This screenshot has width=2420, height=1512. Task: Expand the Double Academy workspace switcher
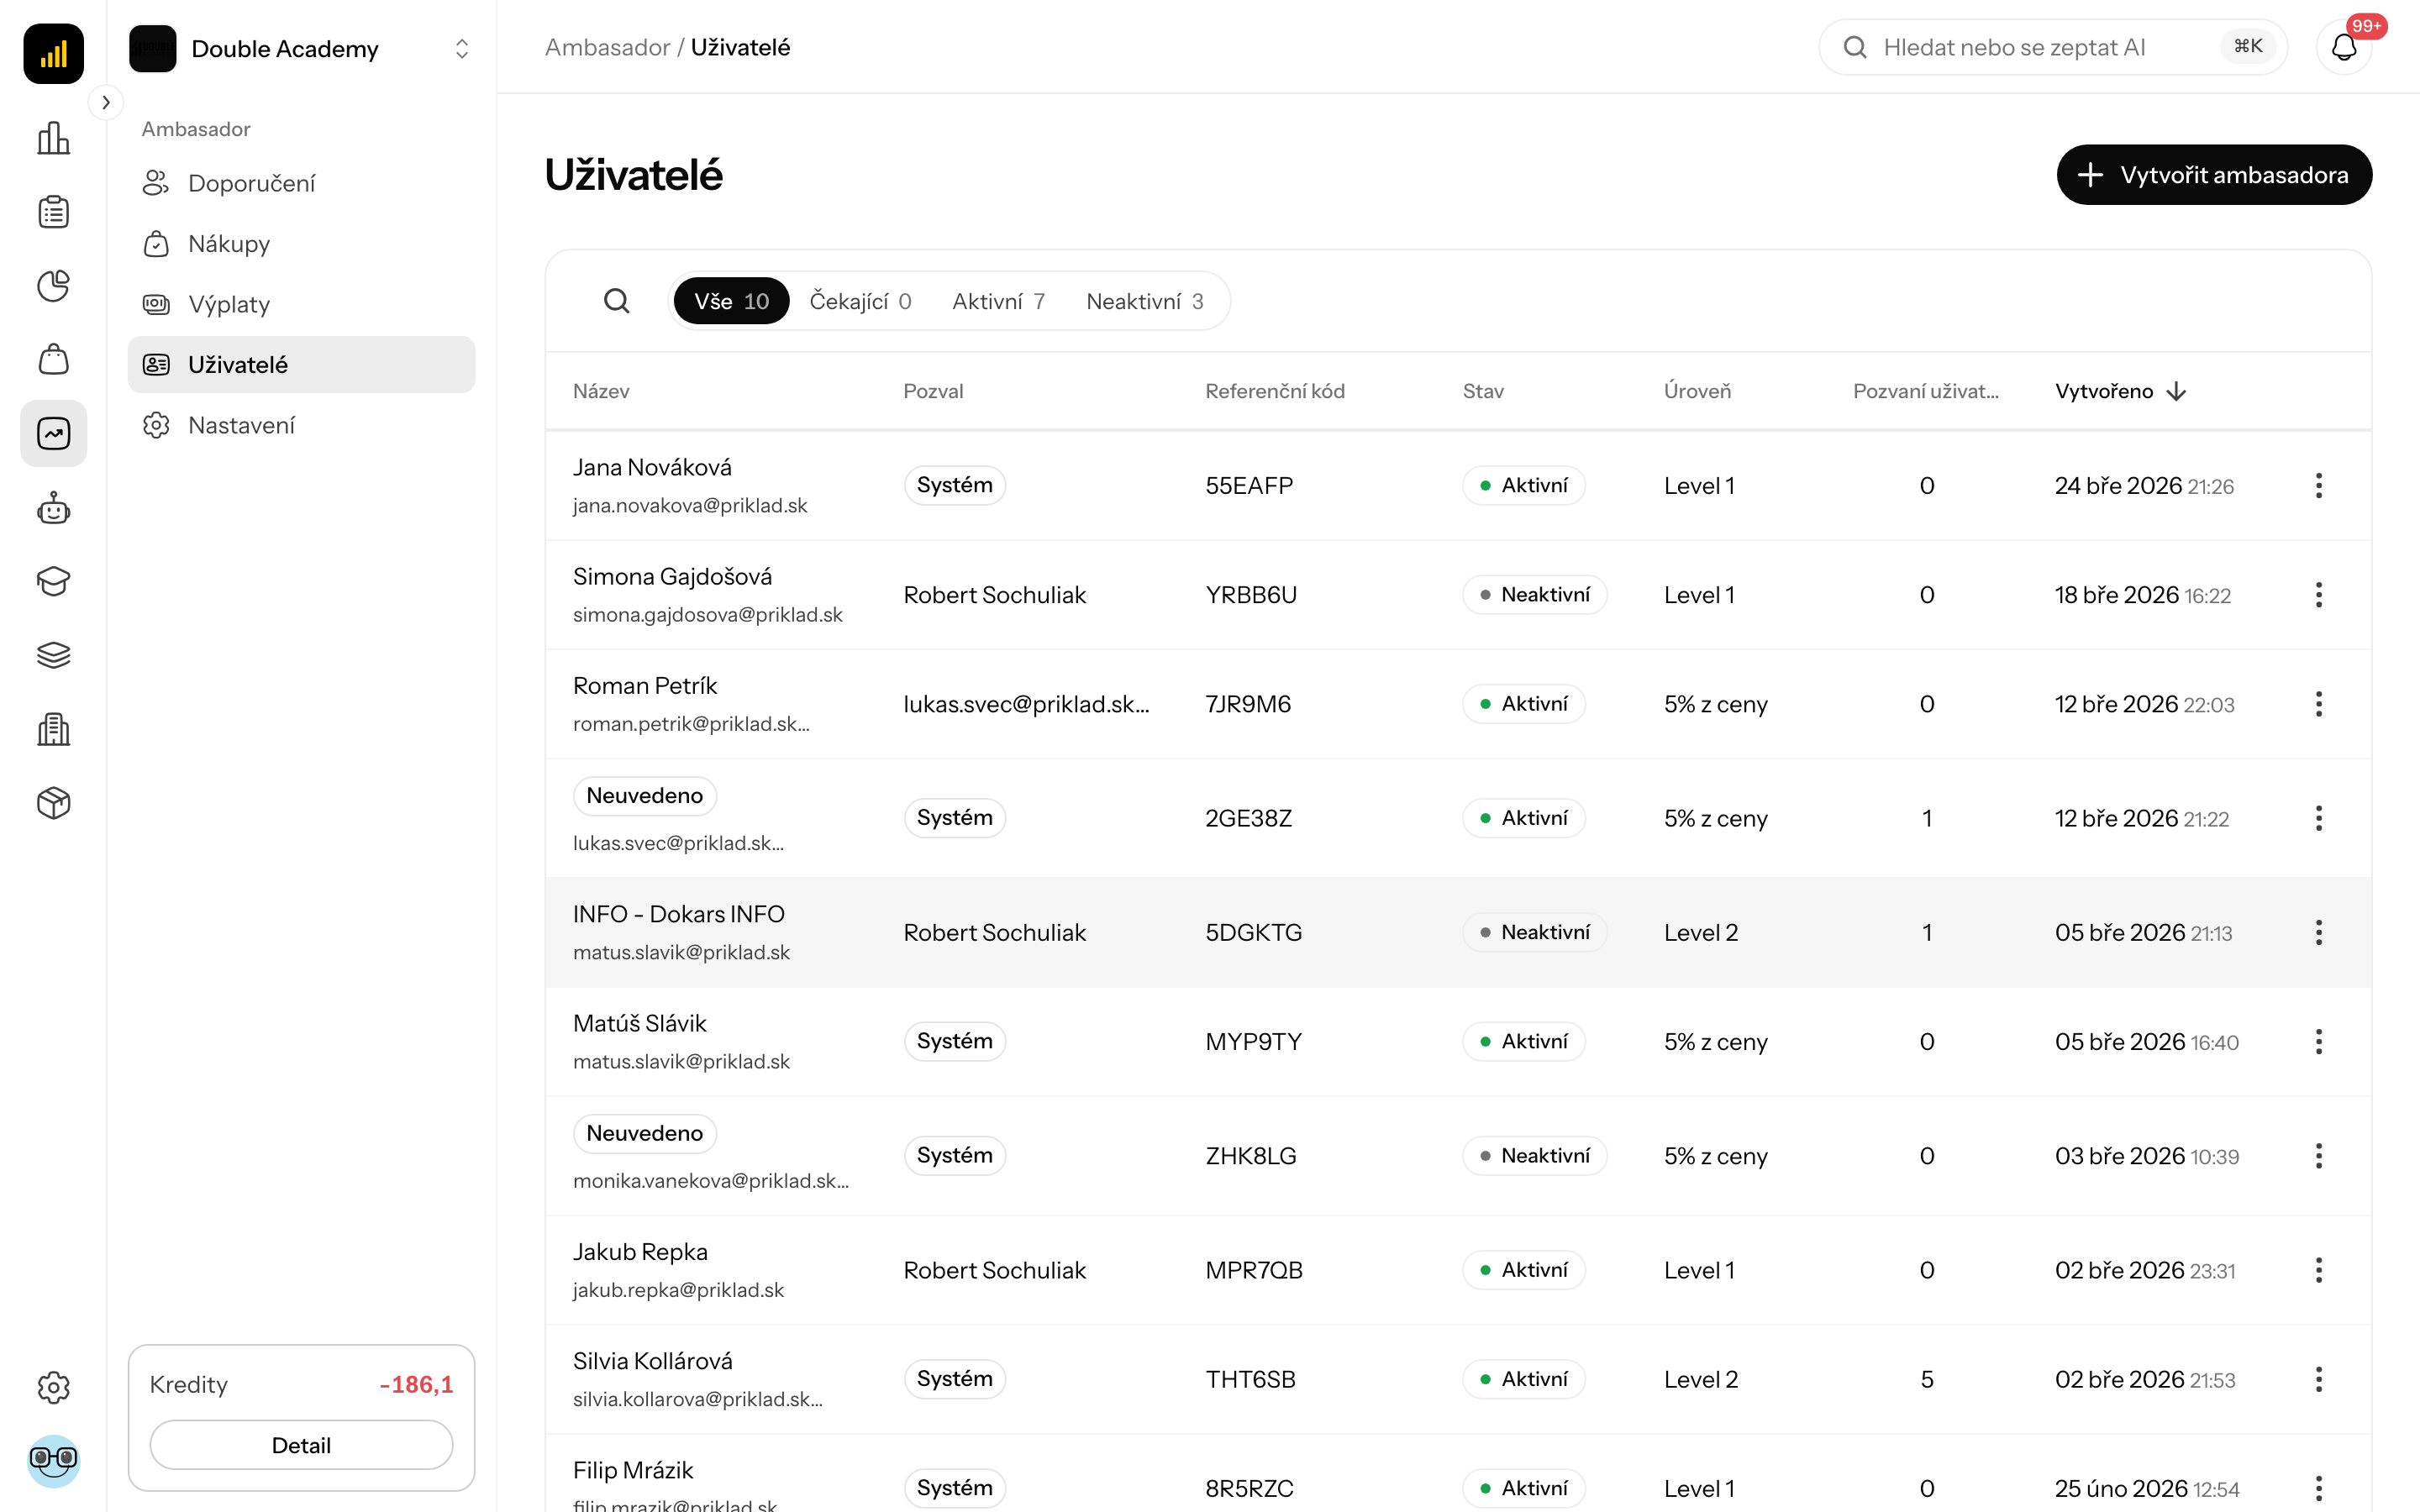301,48
